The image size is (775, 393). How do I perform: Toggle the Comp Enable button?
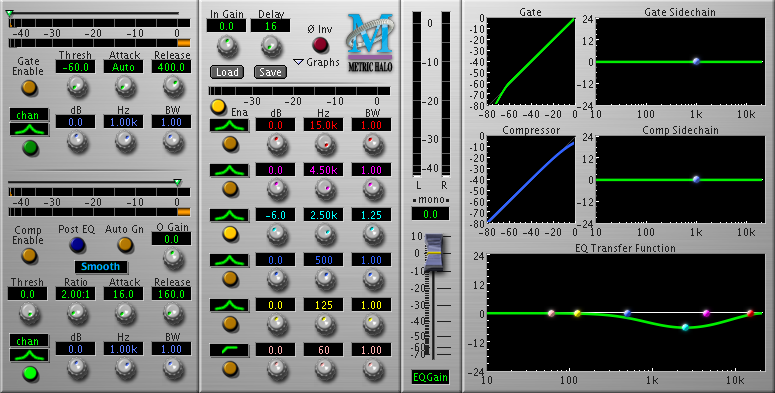point(29,256)
